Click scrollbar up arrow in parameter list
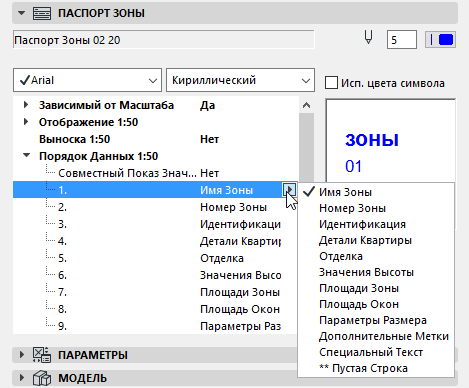This screenshot has height=388, width=469. pyautogui.click(x=306, y=105)
